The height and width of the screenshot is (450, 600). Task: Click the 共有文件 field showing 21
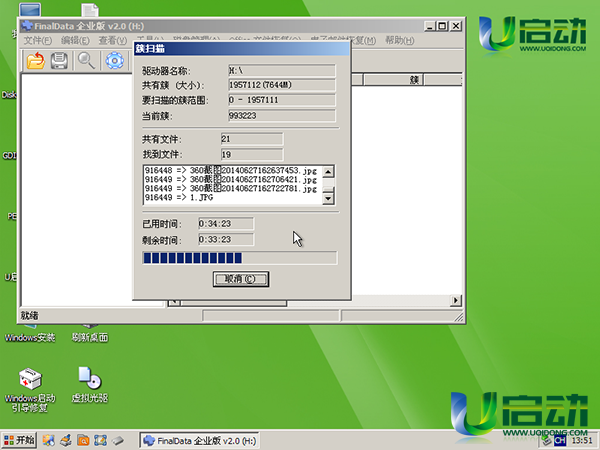point(252,139)
